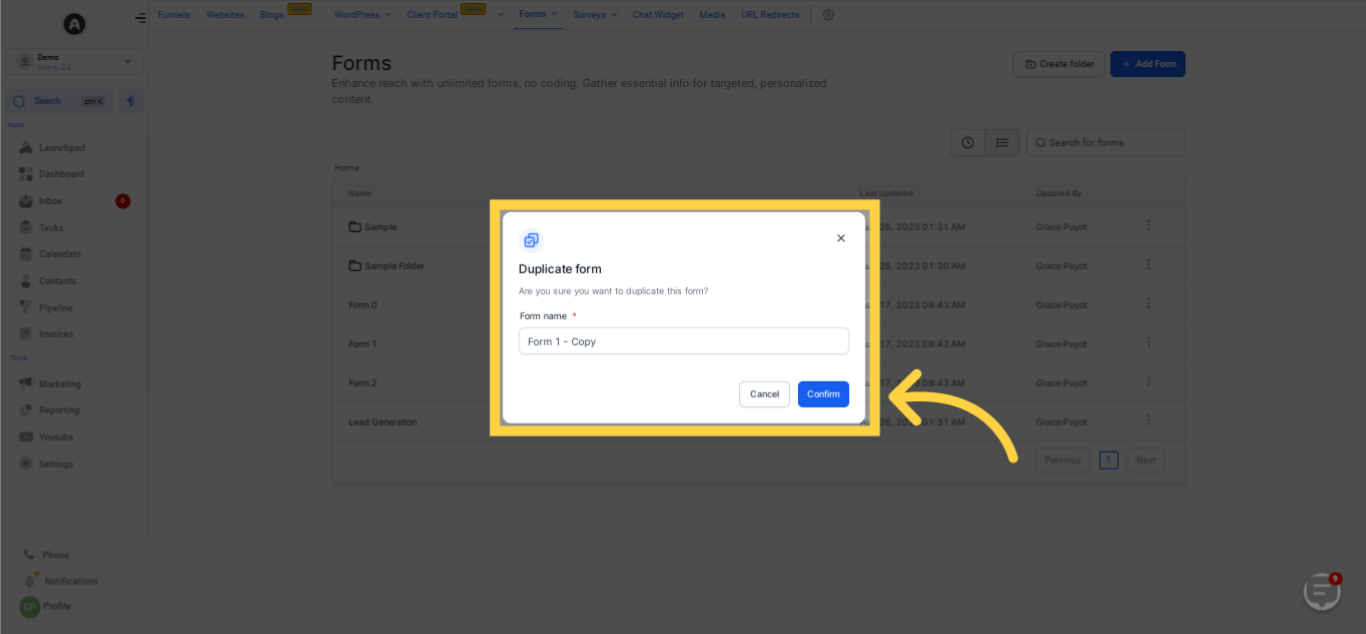The height and width of the screenshot is (634, 1366).
Task: Open three-dot menu for Sample Folder row
Action: (1149, 265)
